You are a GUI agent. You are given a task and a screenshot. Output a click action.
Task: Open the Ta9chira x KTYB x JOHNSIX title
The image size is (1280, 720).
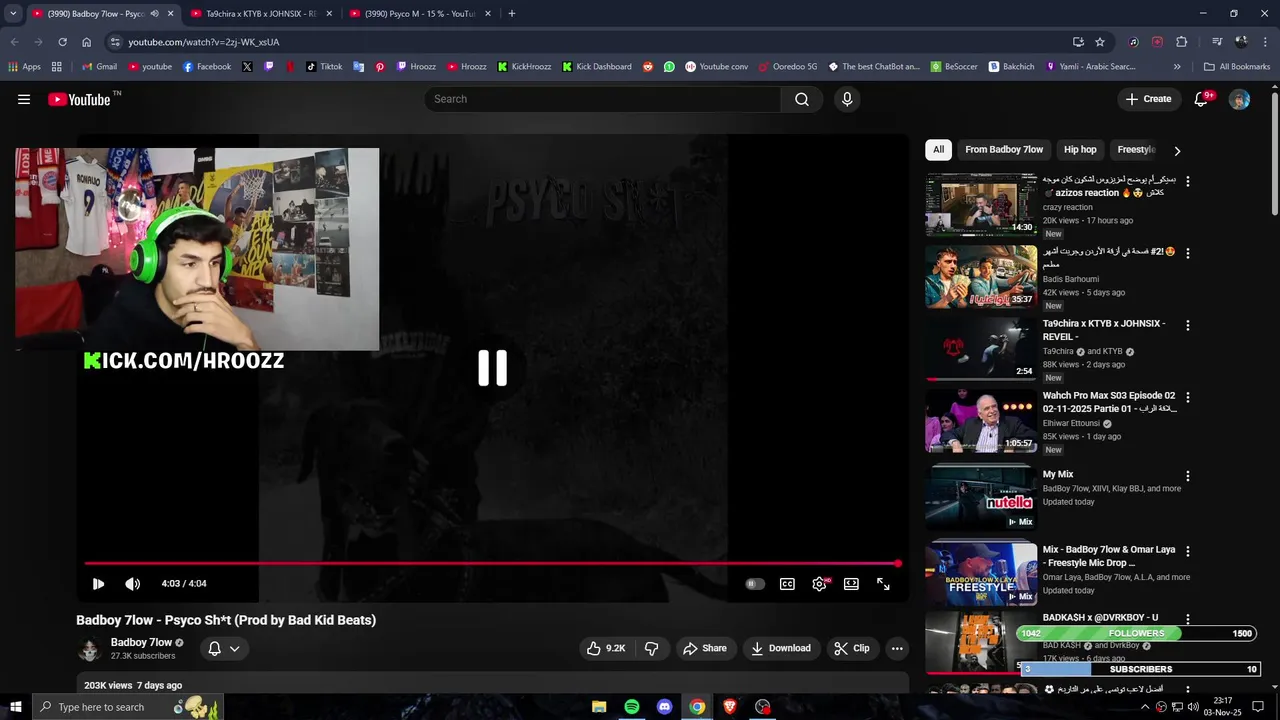(1104, 330)
